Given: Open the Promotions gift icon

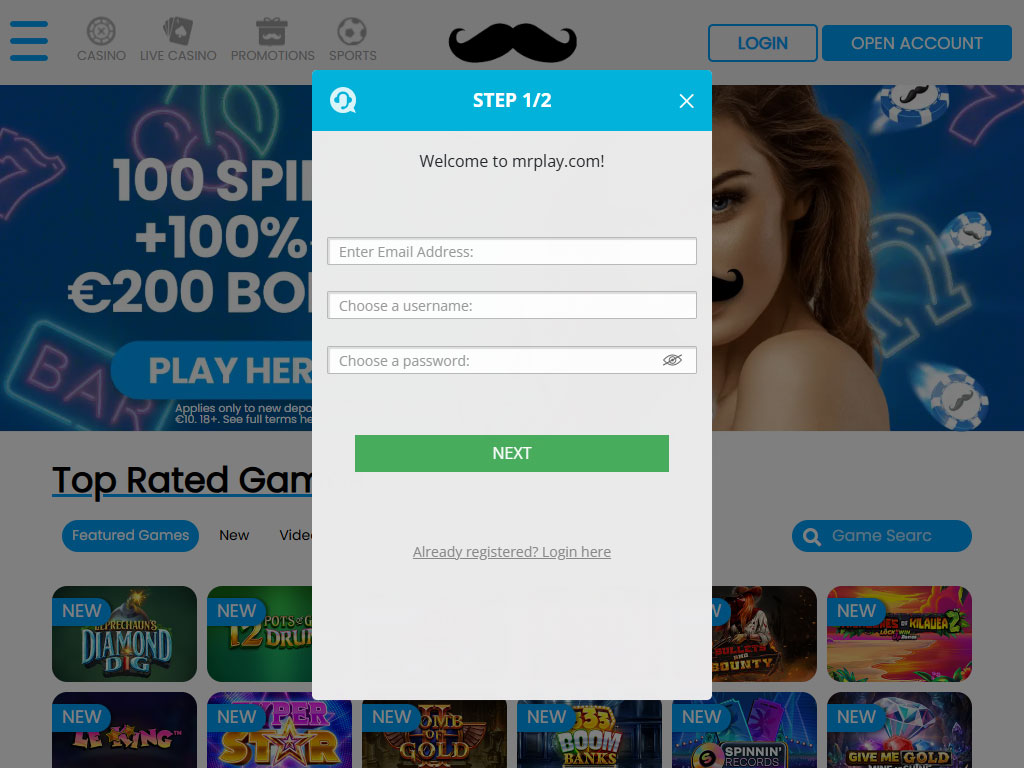Looking at the screenshot, I should (x=272, y=31).
